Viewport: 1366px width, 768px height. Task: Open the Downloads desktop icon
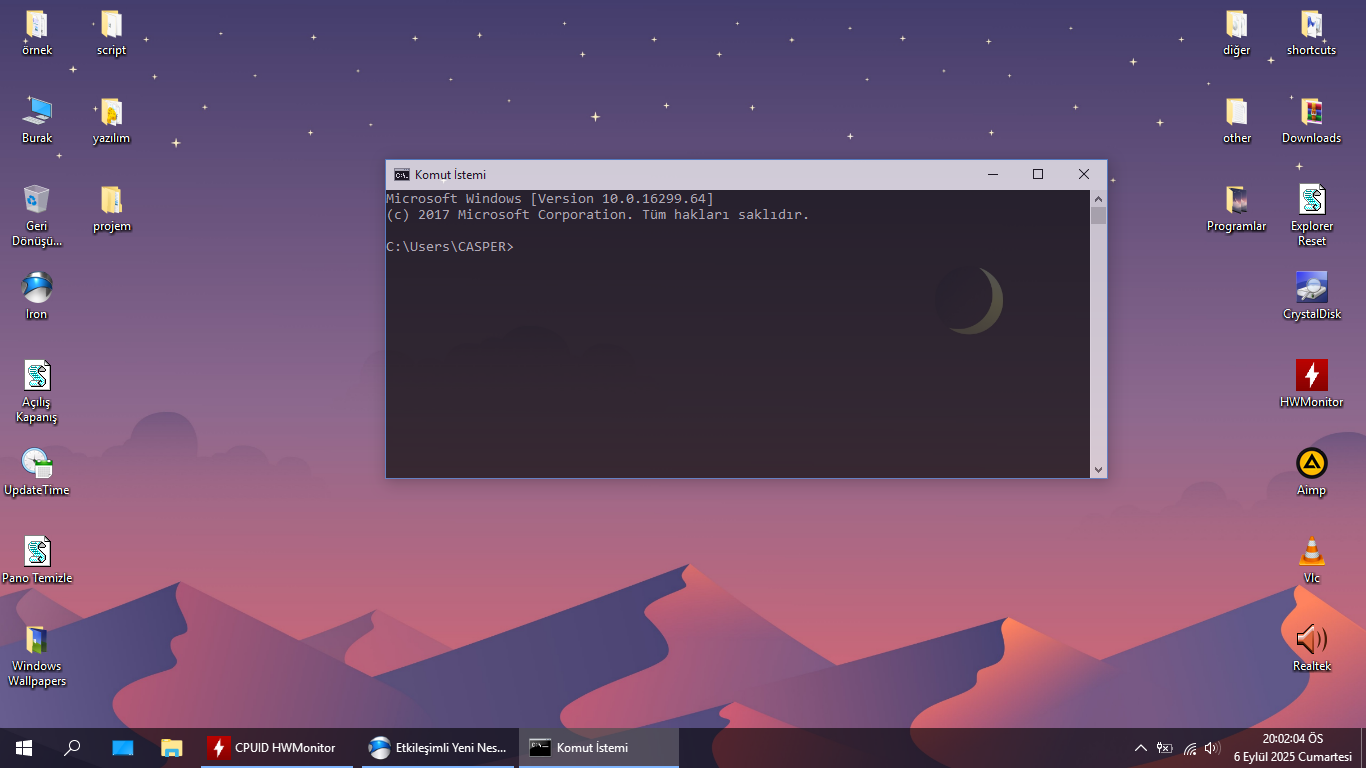coord(1312,112)
